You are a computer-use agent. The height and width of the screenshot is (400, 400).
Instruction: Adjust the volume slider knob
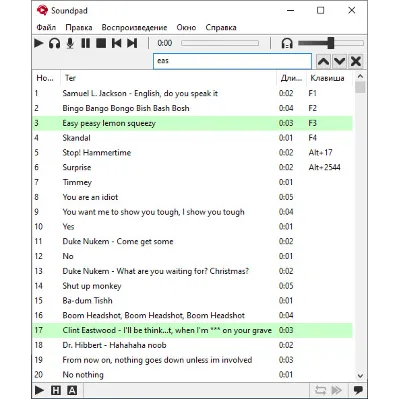(x=331, y=43)
